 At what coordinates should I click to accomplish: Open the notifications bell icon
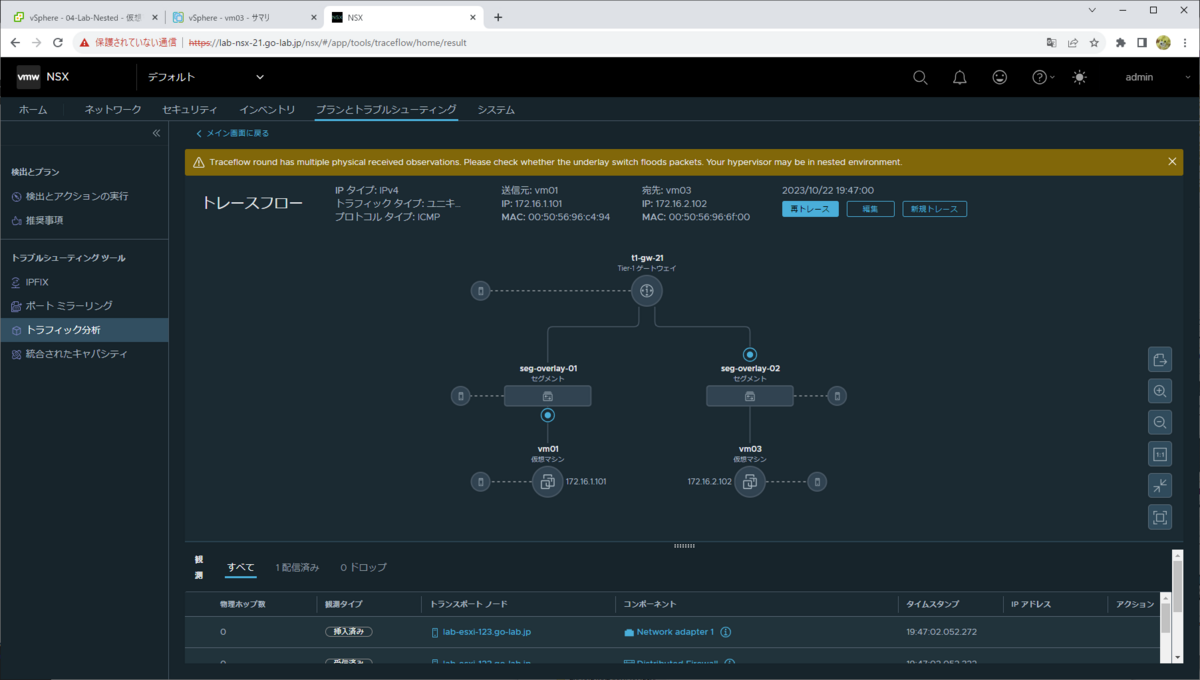click(x=960, y=77)
